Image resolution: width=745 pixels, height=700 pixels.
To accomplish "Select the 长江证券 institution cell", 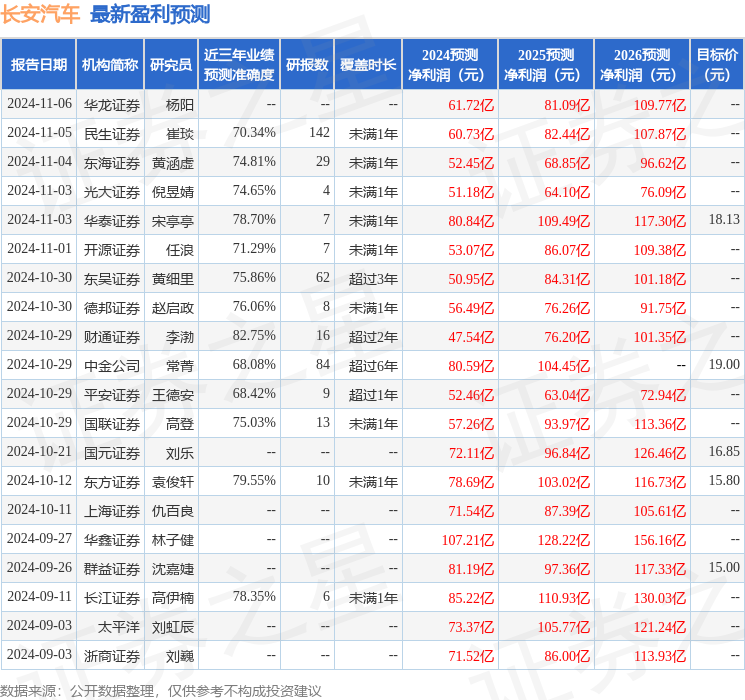I will tap(112, 598).
